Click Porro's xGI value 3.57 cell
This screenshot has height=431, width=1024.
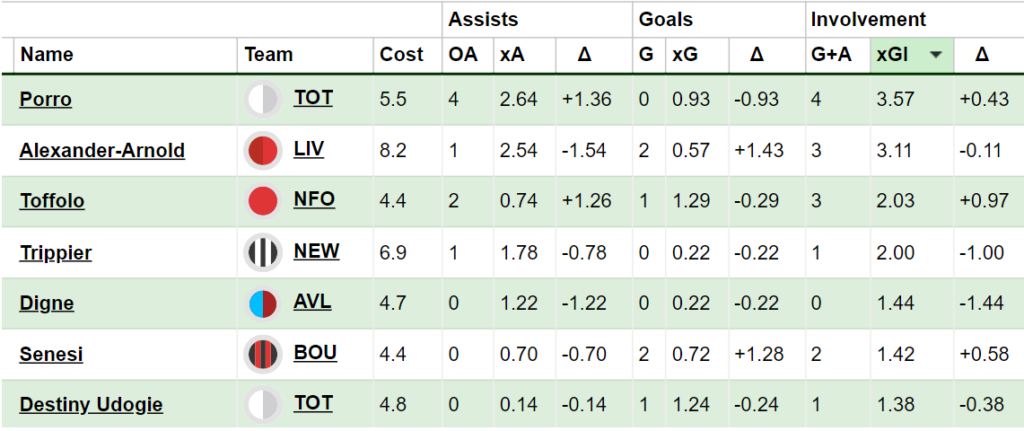tap(894, 100)
